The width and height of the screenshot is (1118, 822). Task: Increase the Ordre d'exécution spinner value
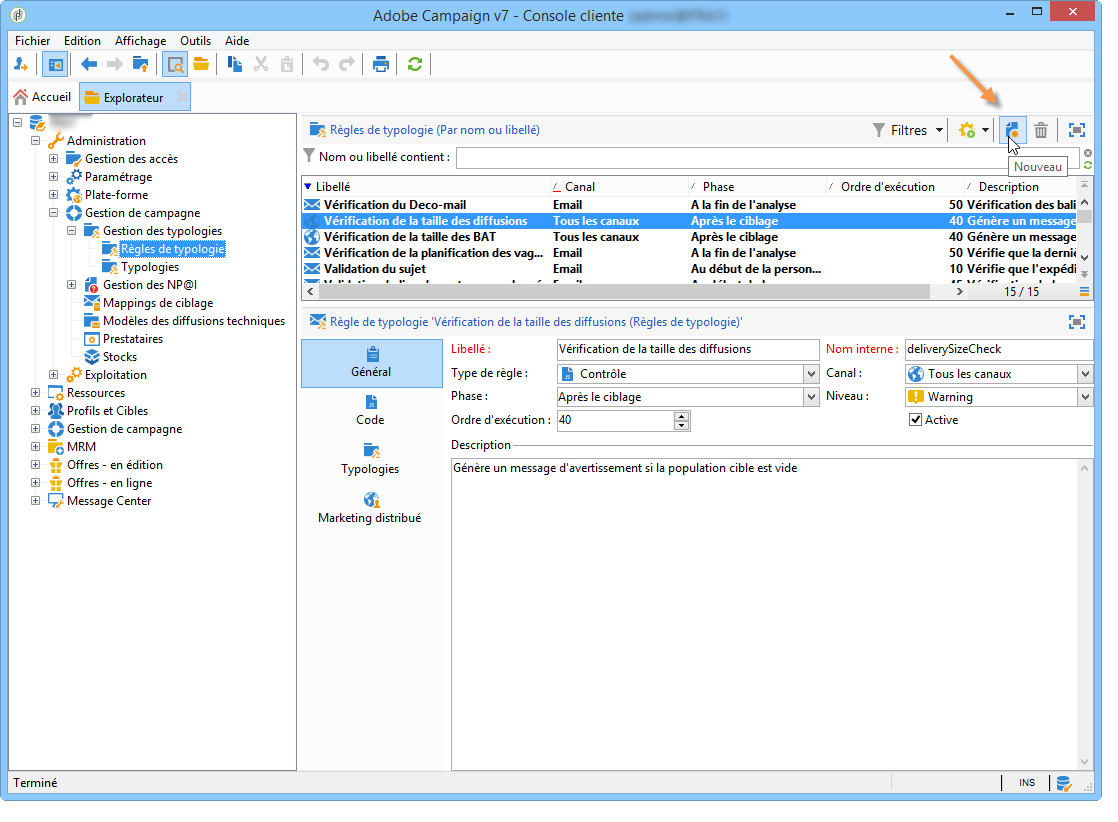(682, 416)
